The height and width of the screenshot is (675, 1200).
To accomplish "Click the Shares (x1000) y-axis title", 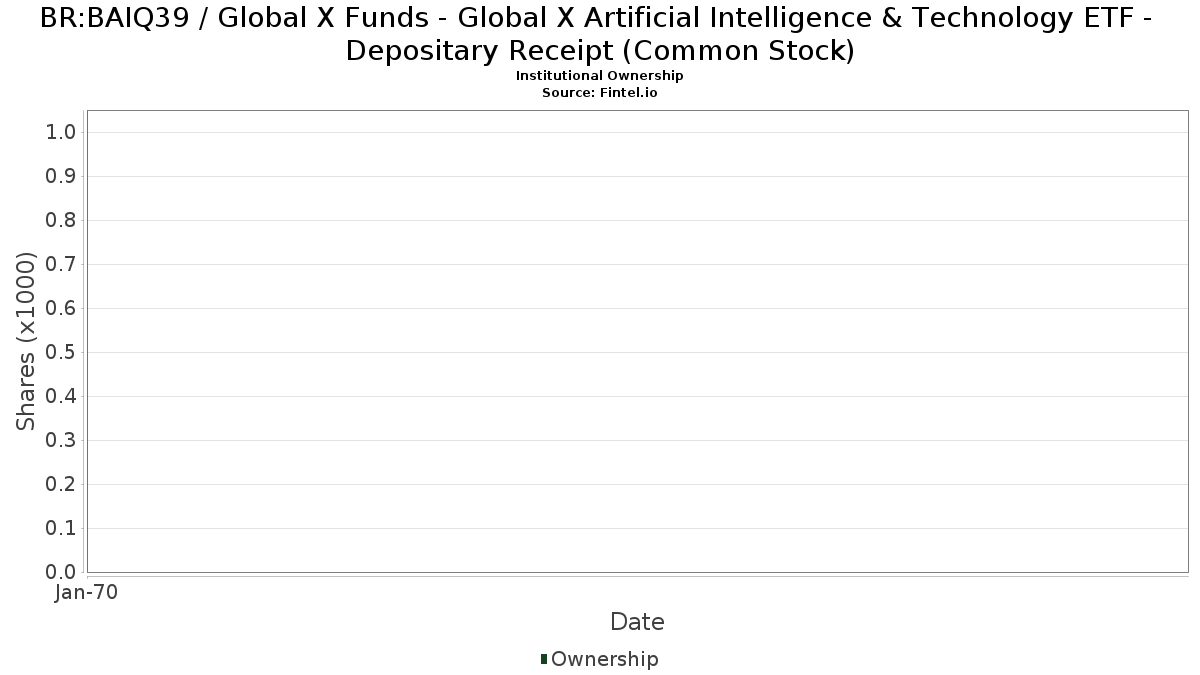I will tap(26, 341).
